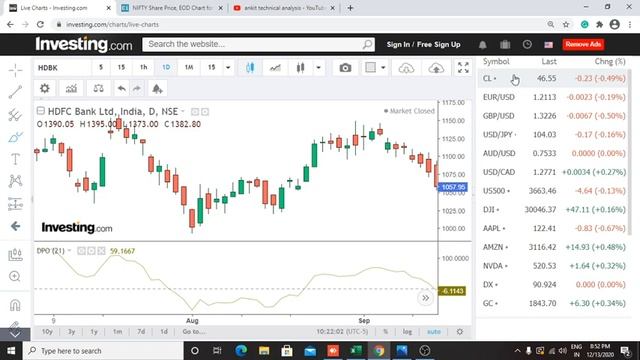Click the Windows Start button

11,350
